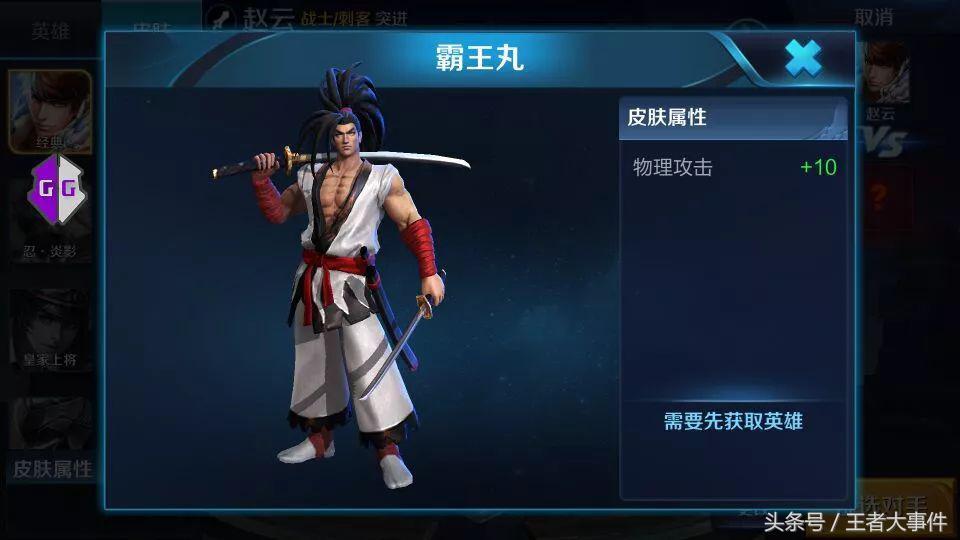Click the sword icon beside 赵云
960x540 pixels.
click(x=220, y=17)
